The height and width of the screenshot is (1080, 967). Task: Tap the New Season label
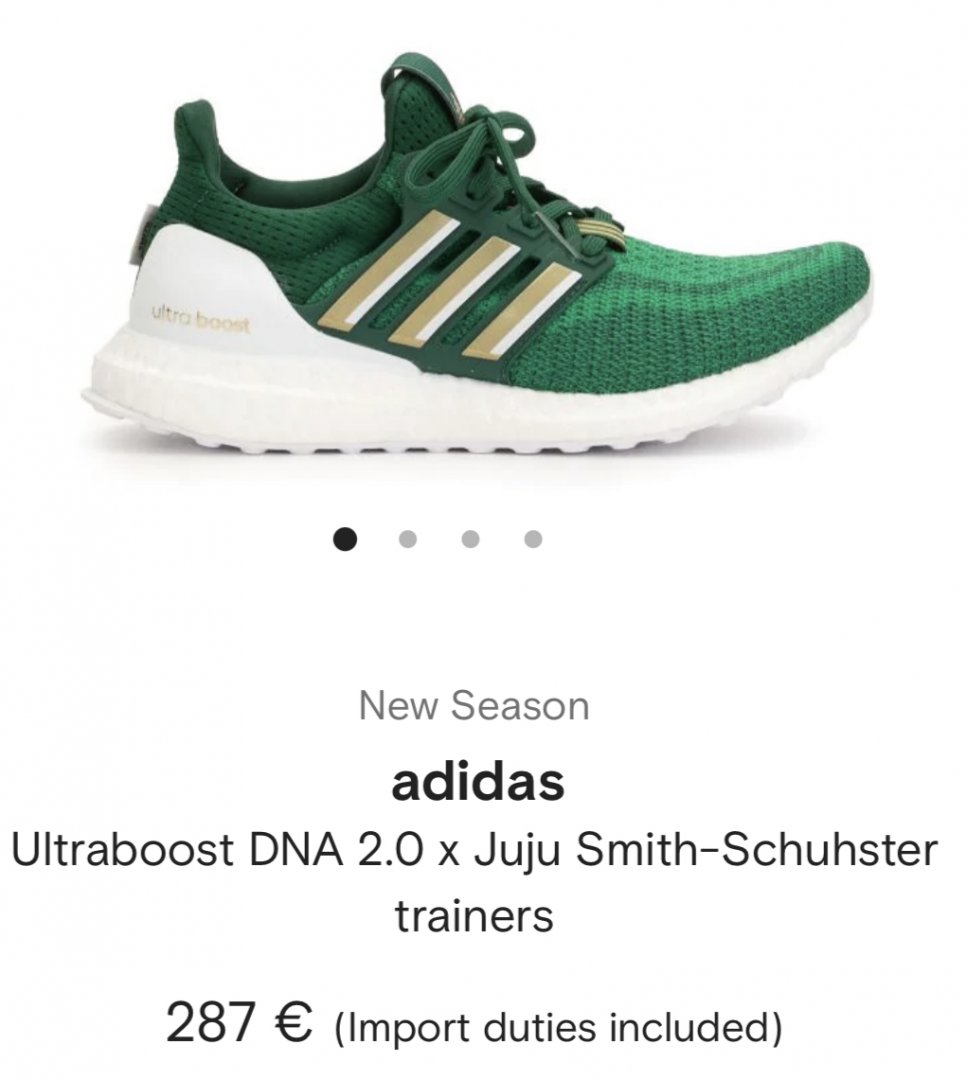(x=474, y=706)
